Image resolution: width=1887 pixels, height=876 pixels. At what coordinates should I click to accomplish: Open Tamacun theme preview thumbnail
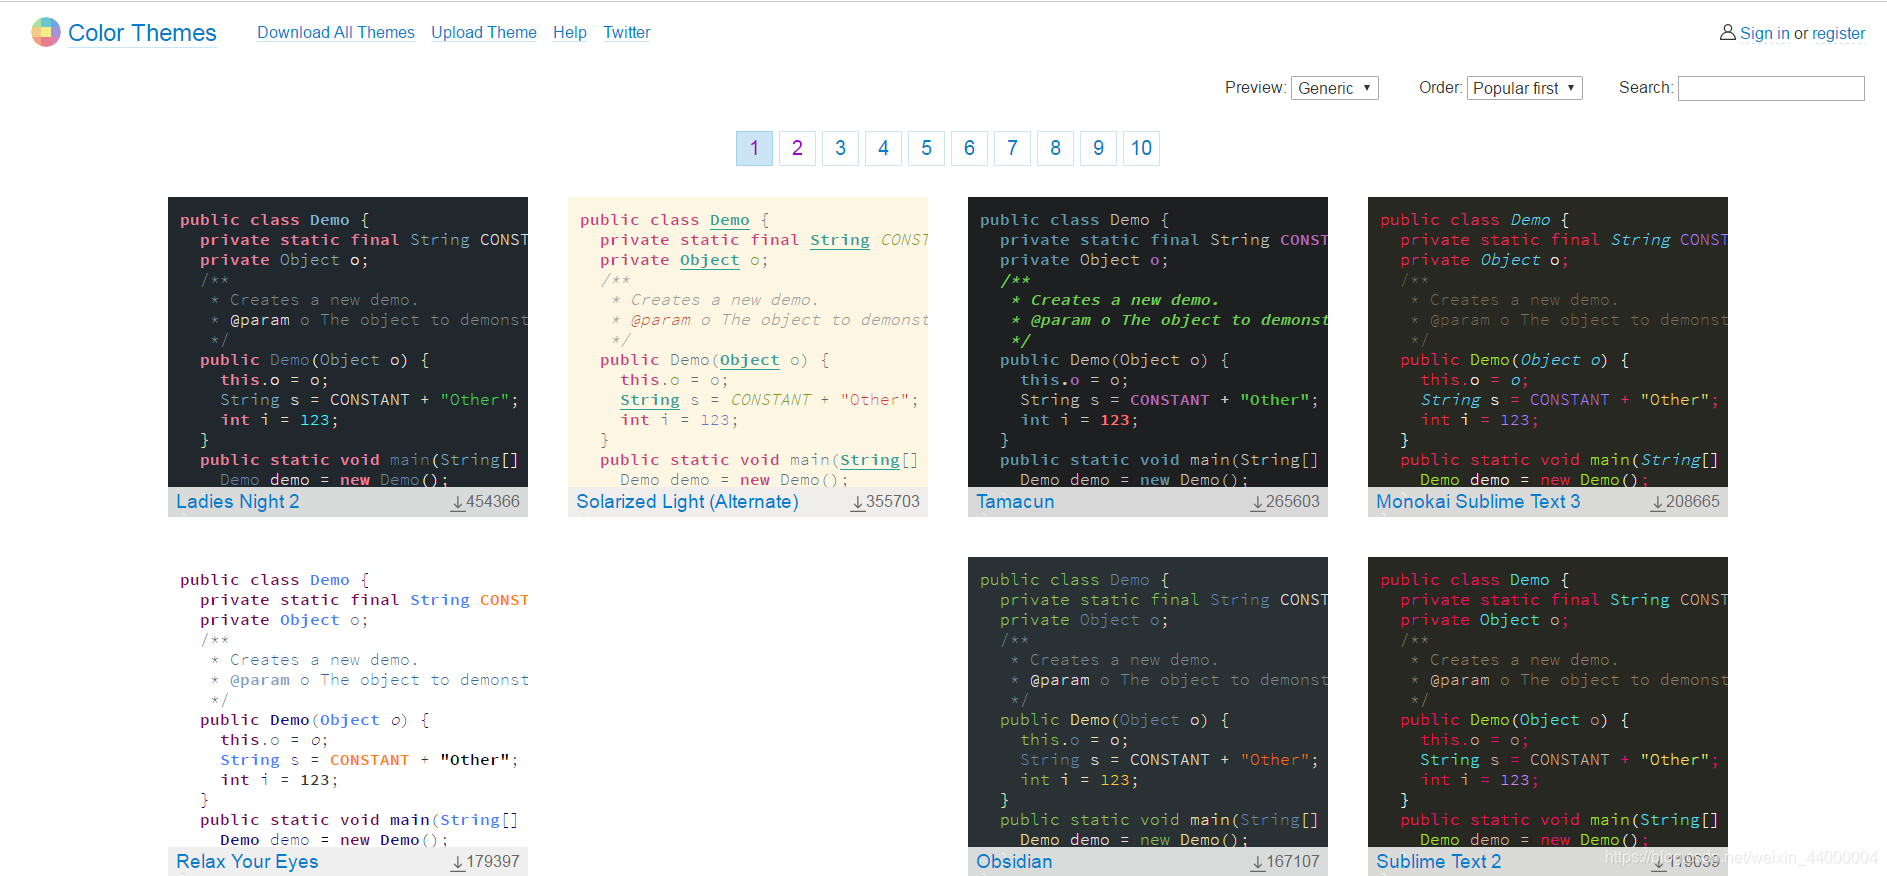(x=1148, y=342)
